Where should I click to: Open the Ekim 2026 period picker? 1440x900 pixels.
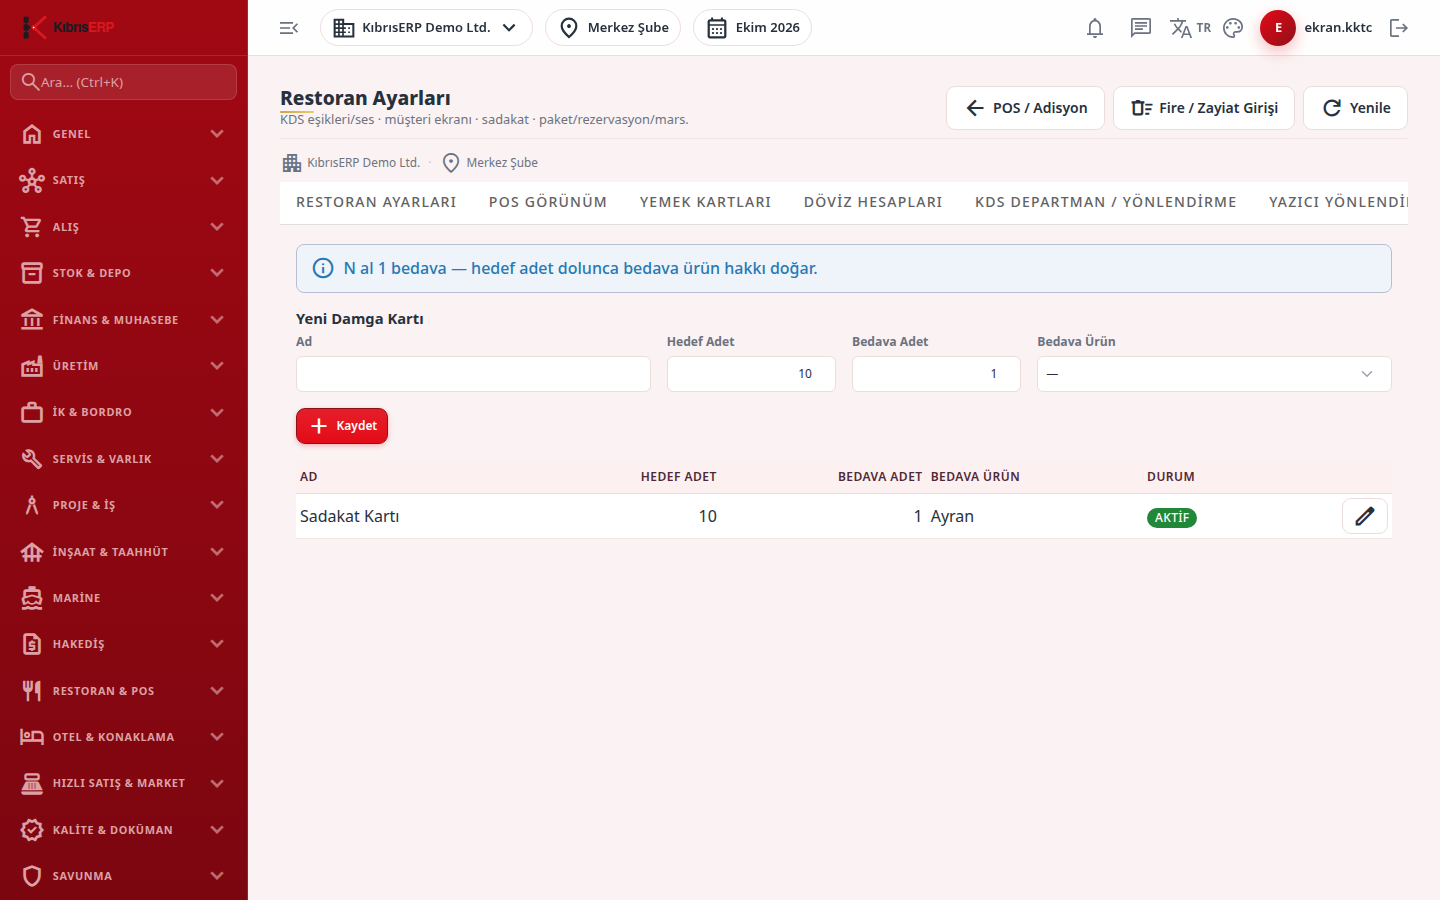coord(752,28)
